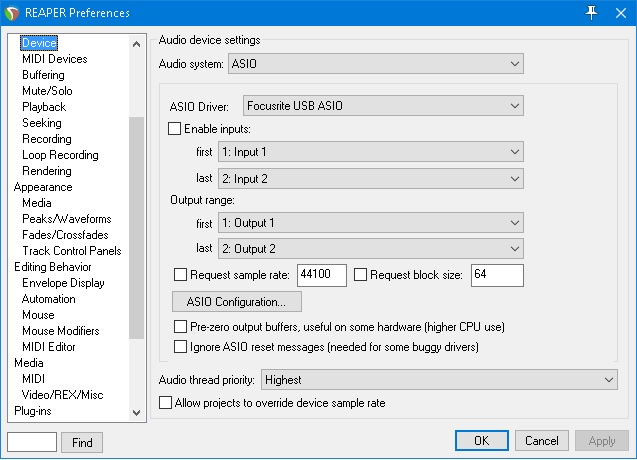The image size is (637, 460).
Task: Select MIDI Devices in the tree
Action: tap(55, 59)
